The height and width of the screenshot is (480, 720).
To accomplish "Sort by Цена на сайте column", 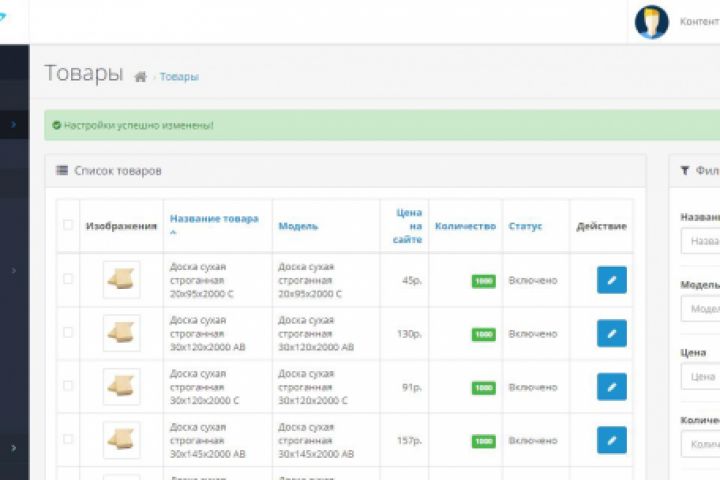I will [408, 226].
